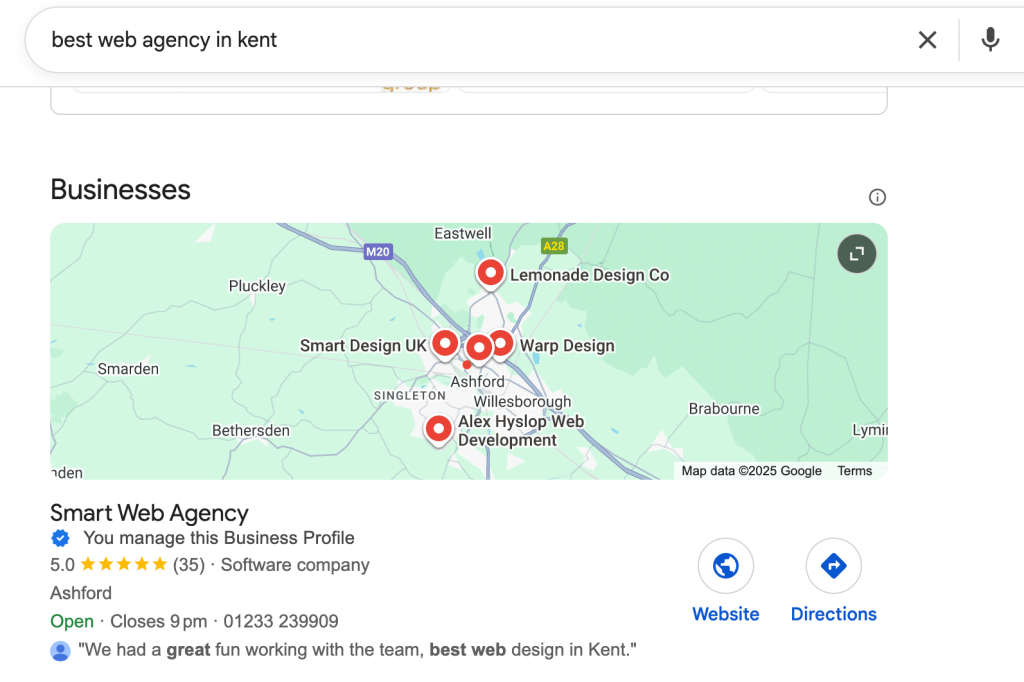The width and height of the screenshot is (1024, 682).
Task: Select the Alex Hyslop Web Development pin
Action: pyautogui.click(x=438, y=429)
